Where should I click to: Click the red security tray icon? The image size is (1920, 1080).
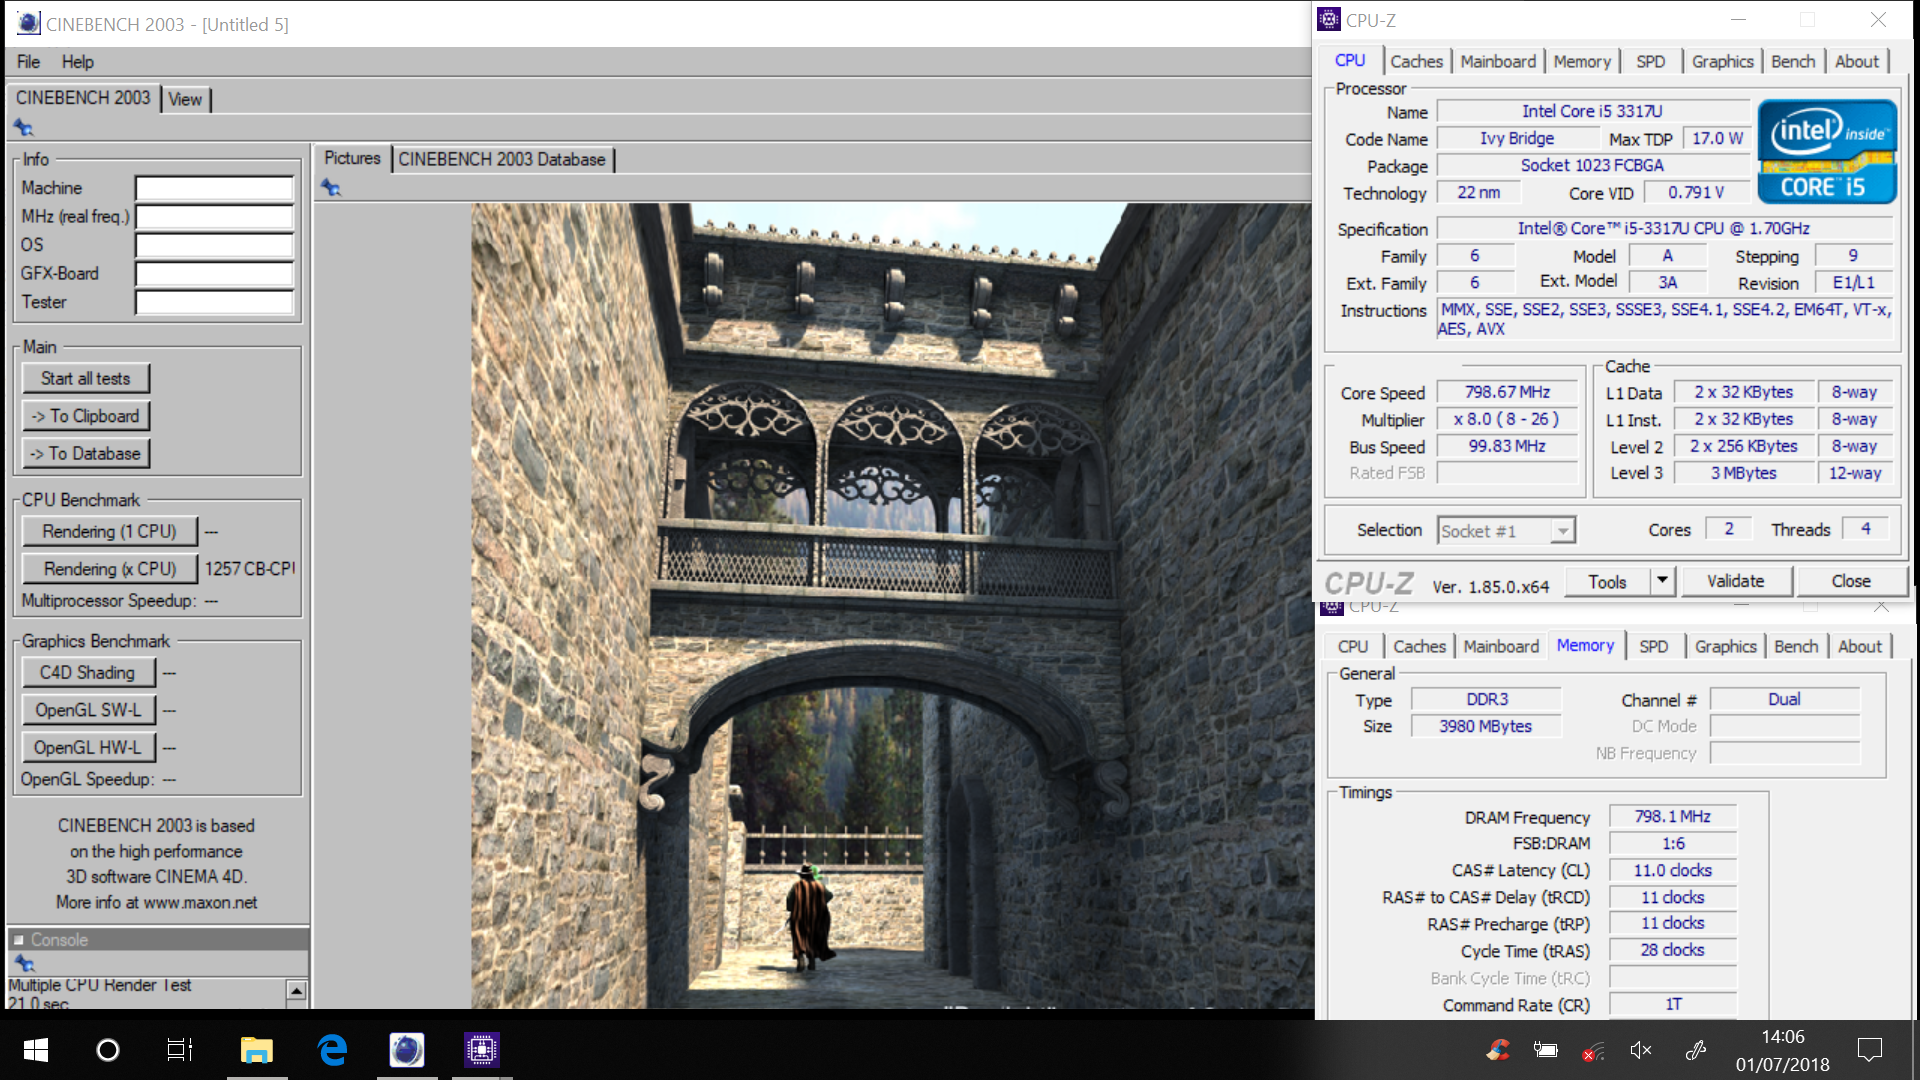pyautogui.click(x=1498, y=1050)
